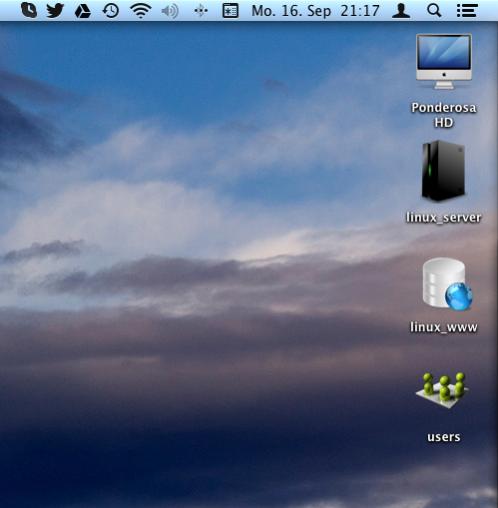Open the Skype menu bar icon
This screenshot has height=508, width=498.
pyautogui.click(x=29, y=10)
